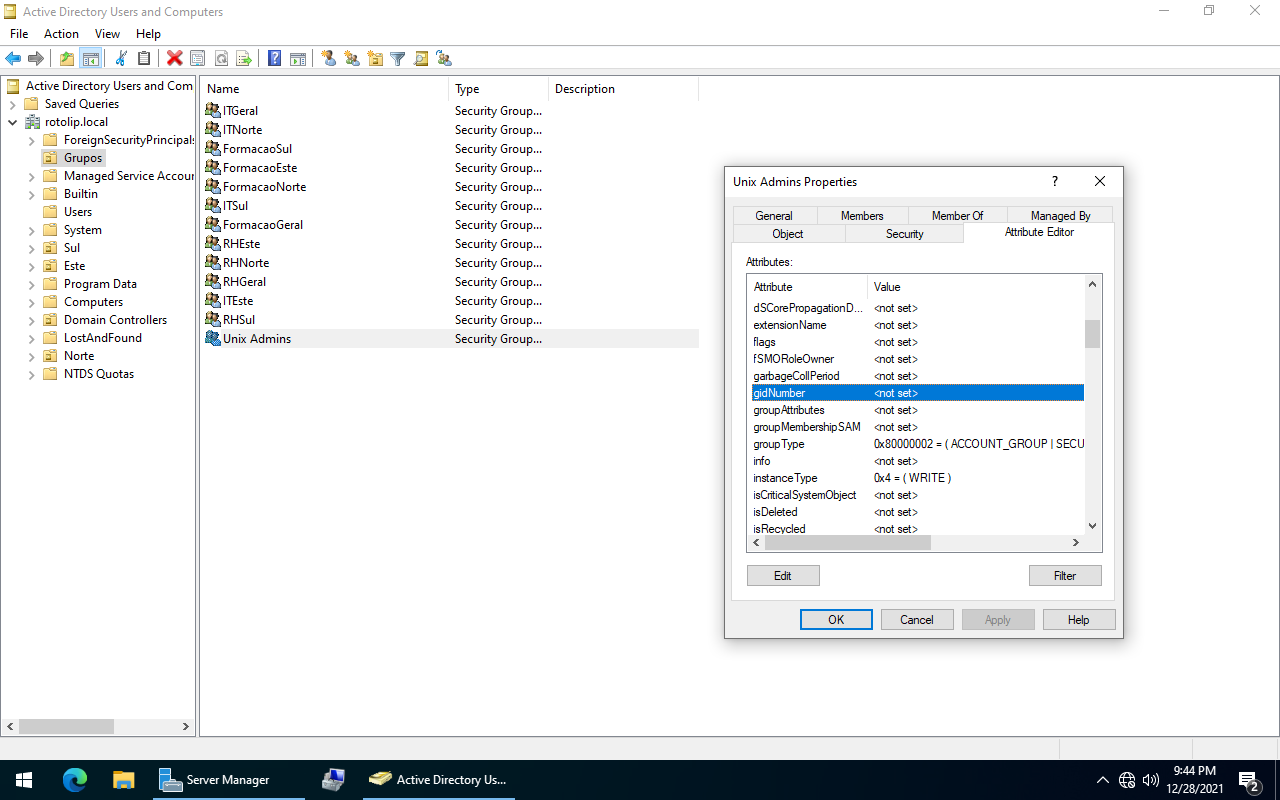Open the Action menu
The width and height of the screenshot is (1280, 800).
tap(61, 33)
